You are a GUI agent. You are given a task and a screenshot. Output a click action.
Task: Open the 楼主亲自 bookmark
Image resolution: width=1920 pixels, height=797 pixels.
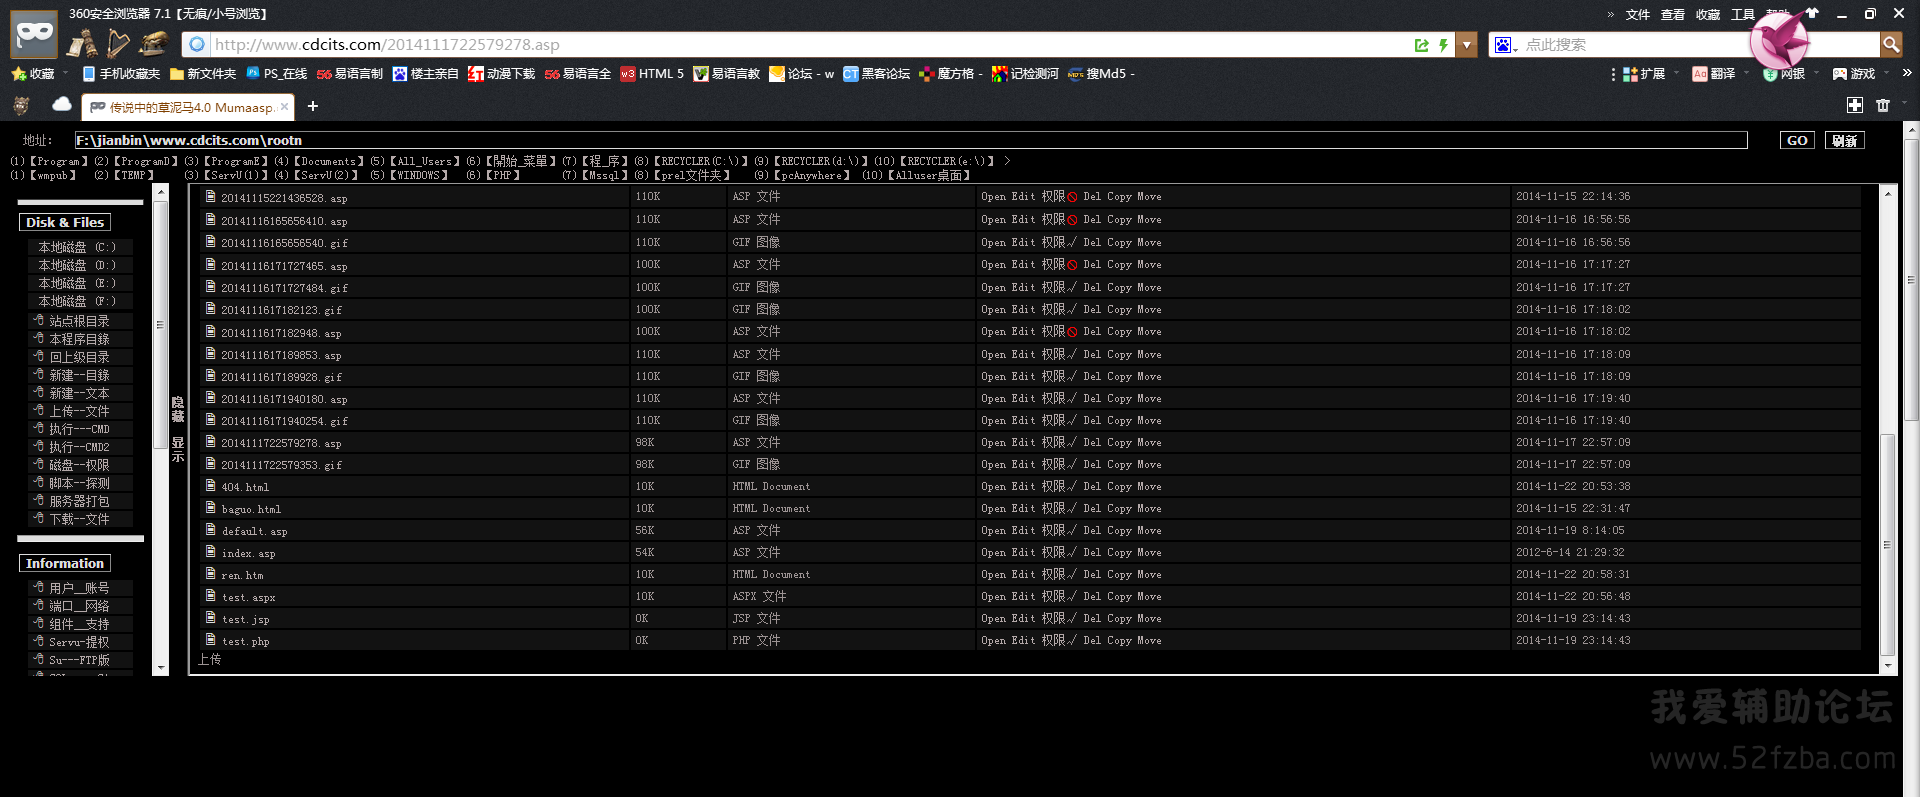click(x=426, y=73)
